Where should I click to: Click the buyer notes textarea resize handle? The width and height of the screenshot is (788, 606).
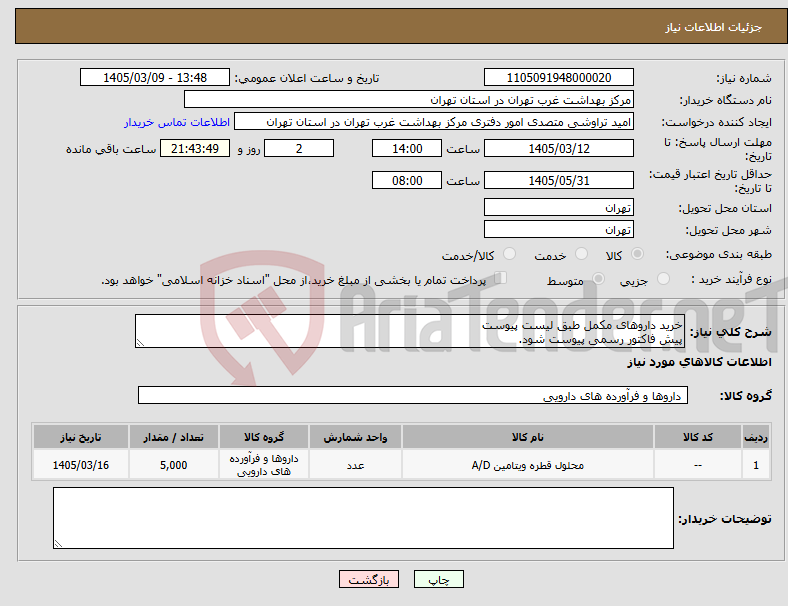(x=58, y=543)
